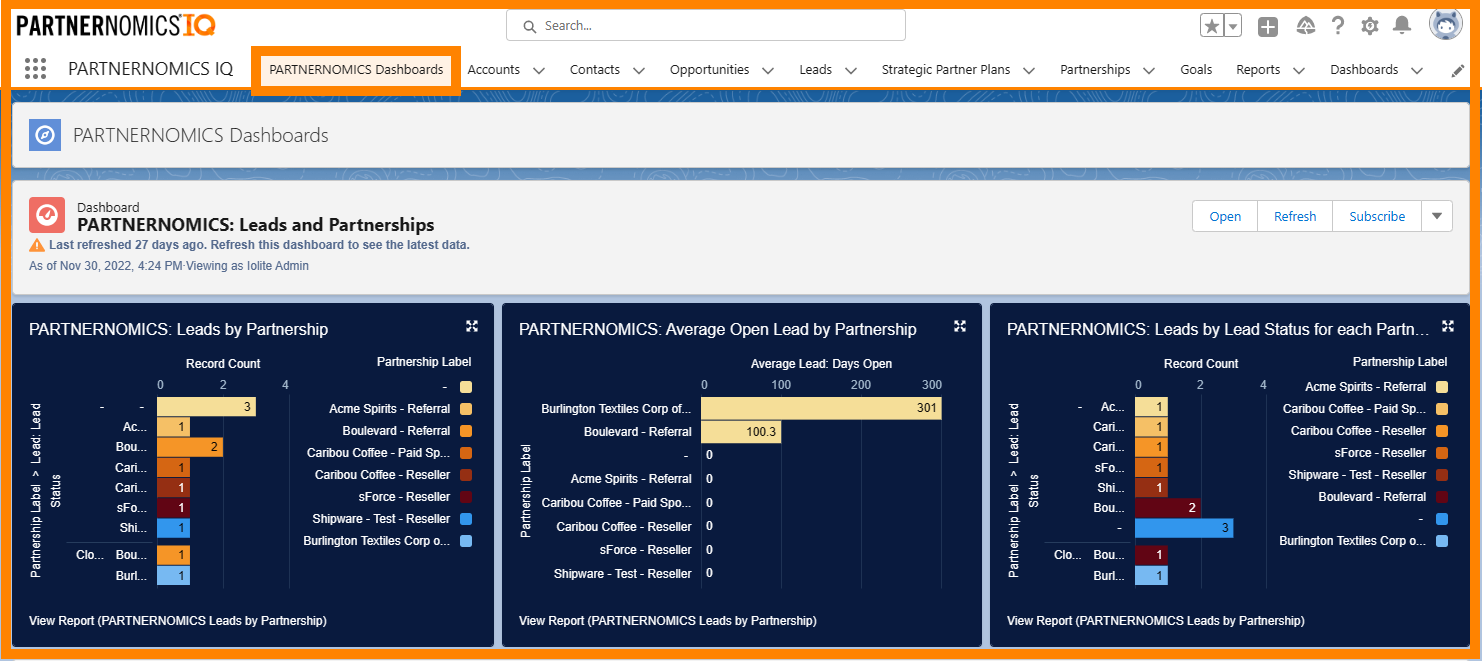Open the Opportunities tab

(x=709, y=70)
